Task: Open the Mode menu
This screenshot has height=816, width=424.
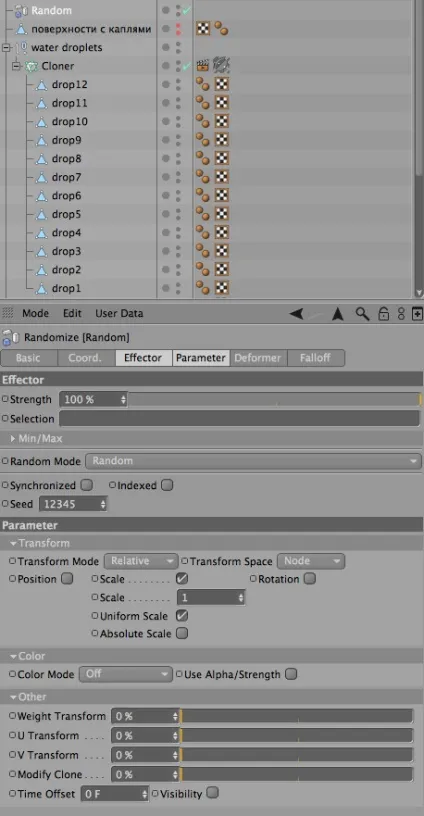Action: pyautogui.click(x=35, y=313)
